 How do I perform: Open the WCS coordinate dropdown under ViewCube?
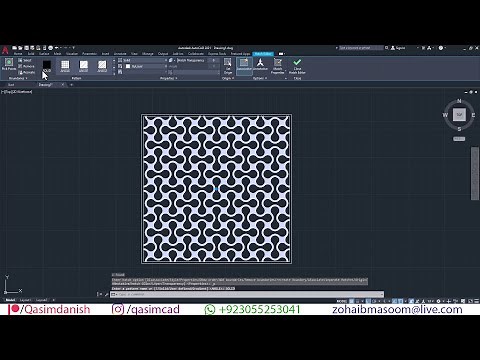coord(459,139)
